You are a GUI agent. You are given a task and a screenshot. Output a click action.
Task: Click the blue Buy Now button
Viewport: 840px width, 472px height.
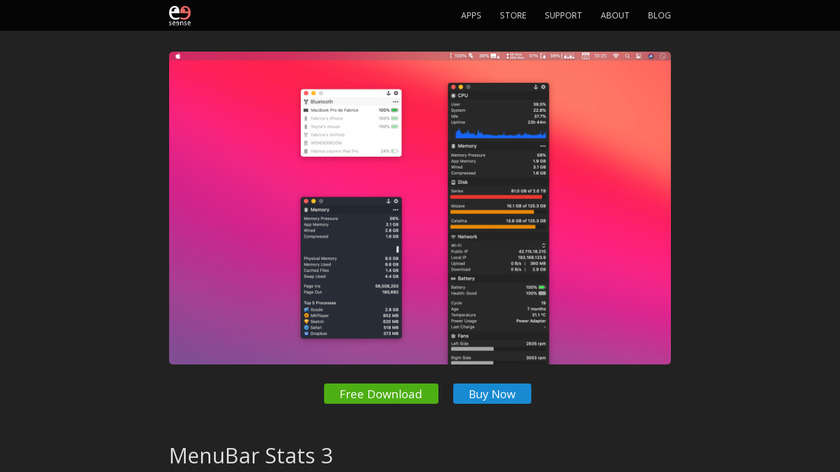pyautogui.click(x=492, y=394)
